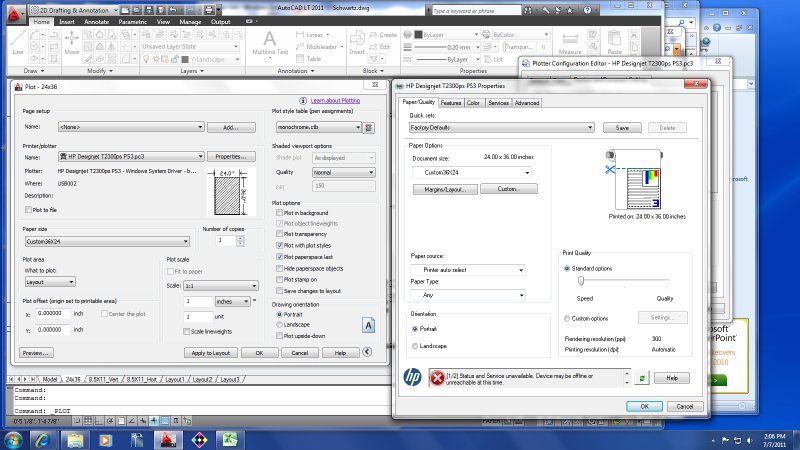The height and width of the screenshot is (450, 800).
Task: Open the Paper size dropdown
Action: [x=106, y=241]
